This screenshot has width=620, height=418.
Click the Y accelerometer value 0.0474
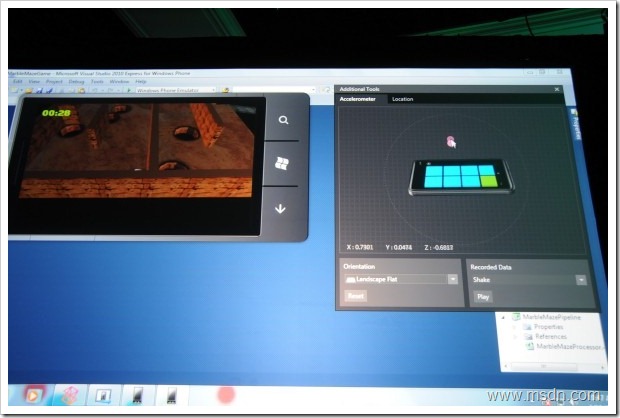click(x=399, y=248)
